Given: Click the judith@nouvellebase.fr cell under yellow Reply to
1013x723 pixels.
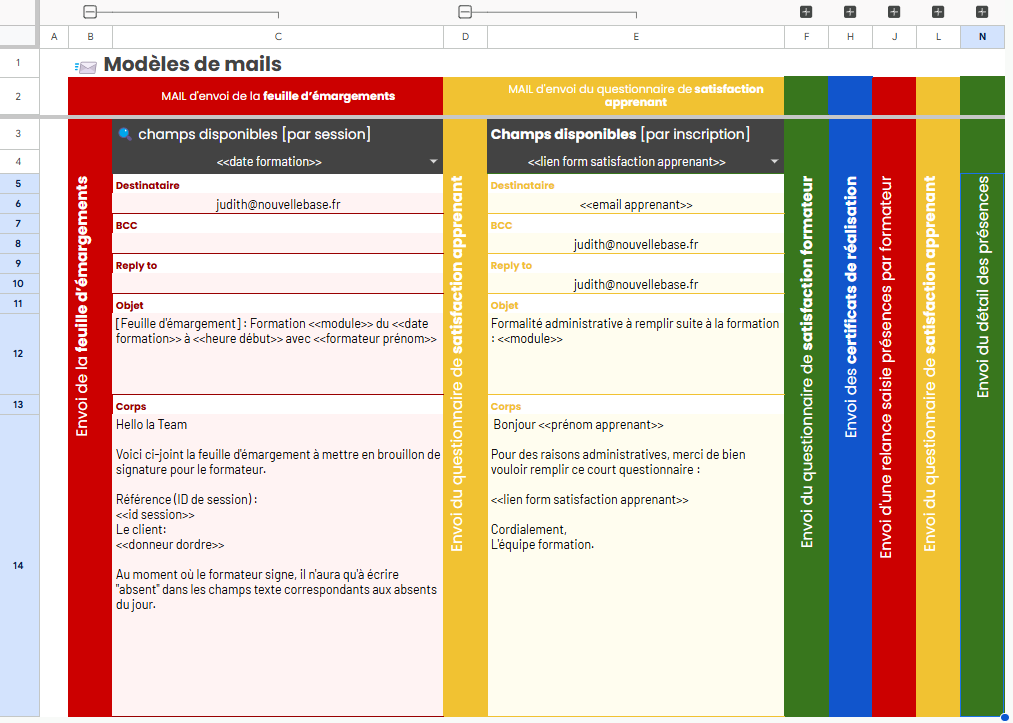Looking at the screenshot, I should point(636,284).
